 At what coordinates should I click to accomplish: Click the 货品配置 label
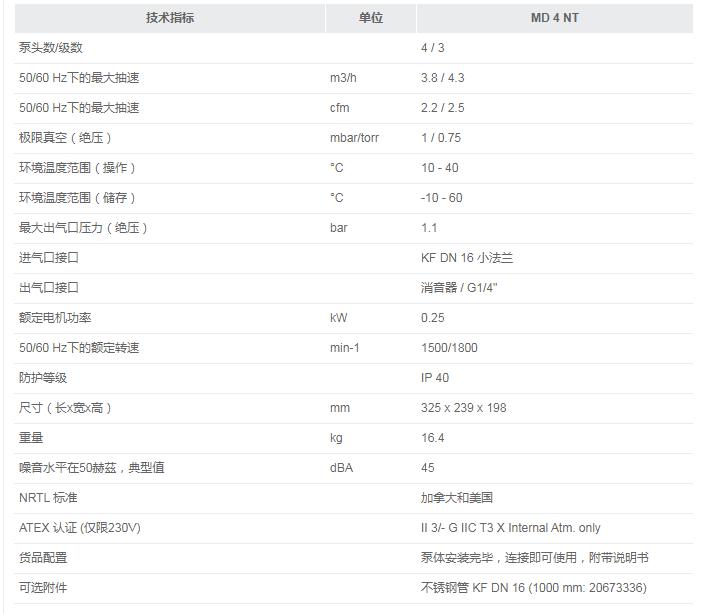coord(43,558)
